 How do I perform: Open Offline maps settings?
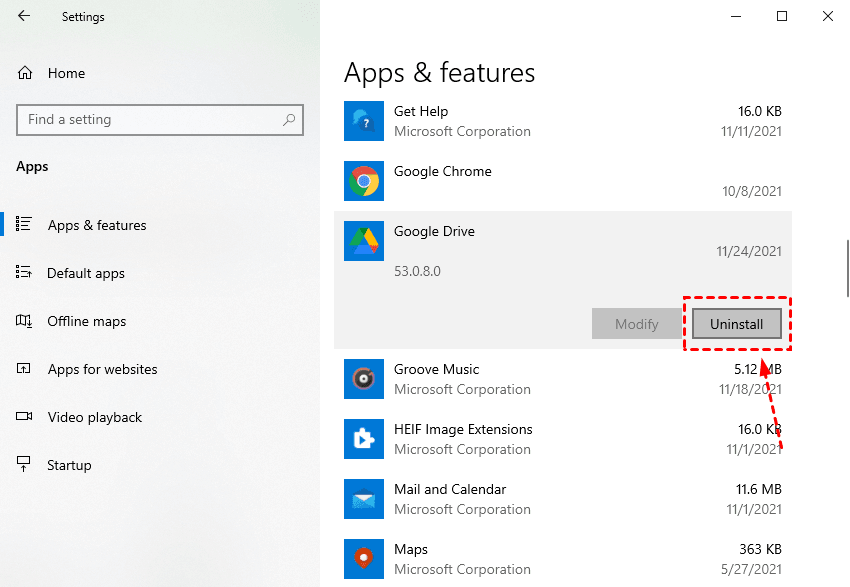coord(87,321)
